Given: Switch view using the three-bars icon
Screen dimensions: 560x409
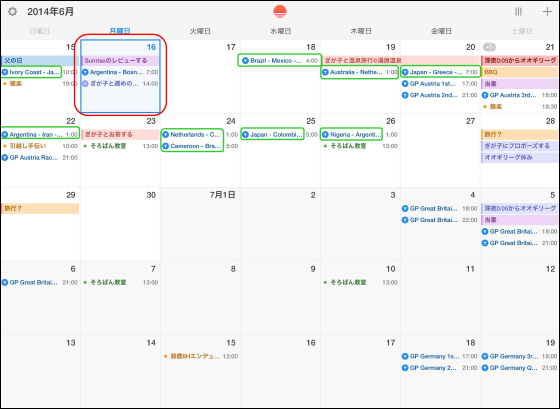Looking at the screenshot, I should click(x=518, y=11).
